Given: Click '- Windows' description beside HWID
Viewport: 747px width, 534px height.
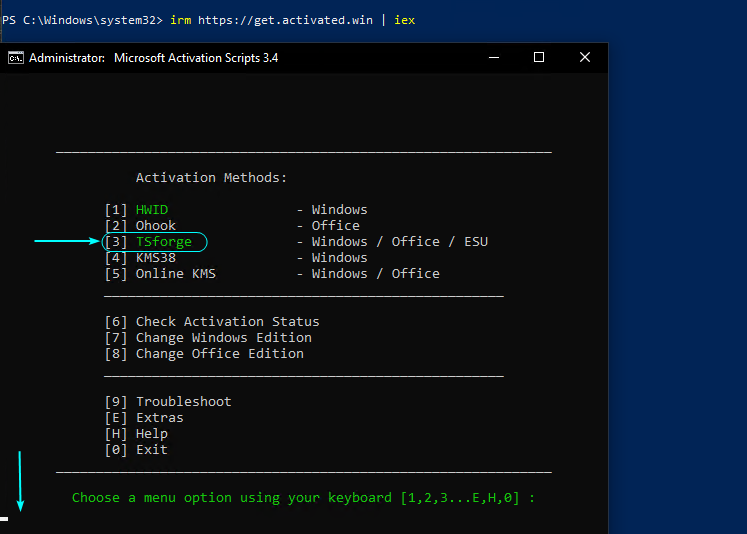Looking at the screenshot, I should click(x=332, y=210).
